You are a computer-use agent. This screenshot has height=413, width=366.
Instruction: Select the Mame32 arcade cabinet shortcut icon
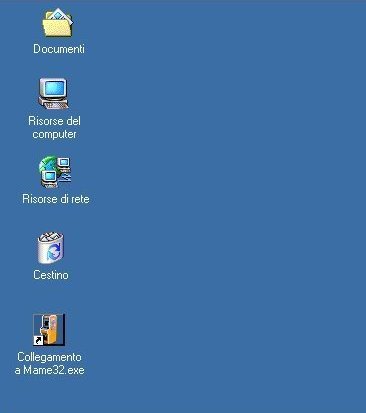point(49,330)
